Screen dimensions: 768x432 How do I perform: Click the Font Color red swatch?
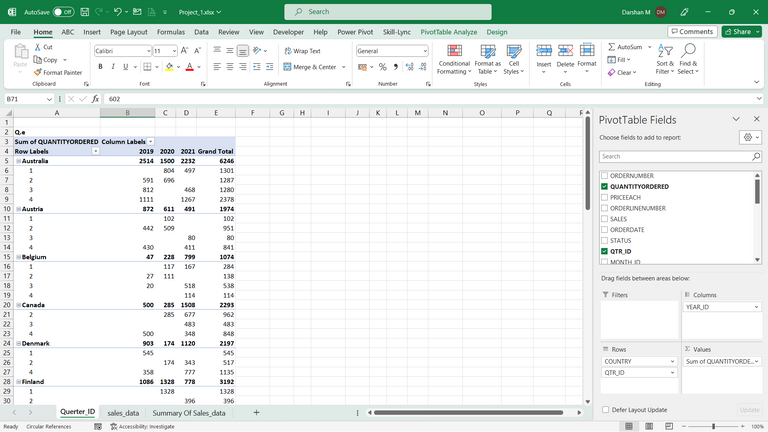pyautogui.click(x=190, y=67)
